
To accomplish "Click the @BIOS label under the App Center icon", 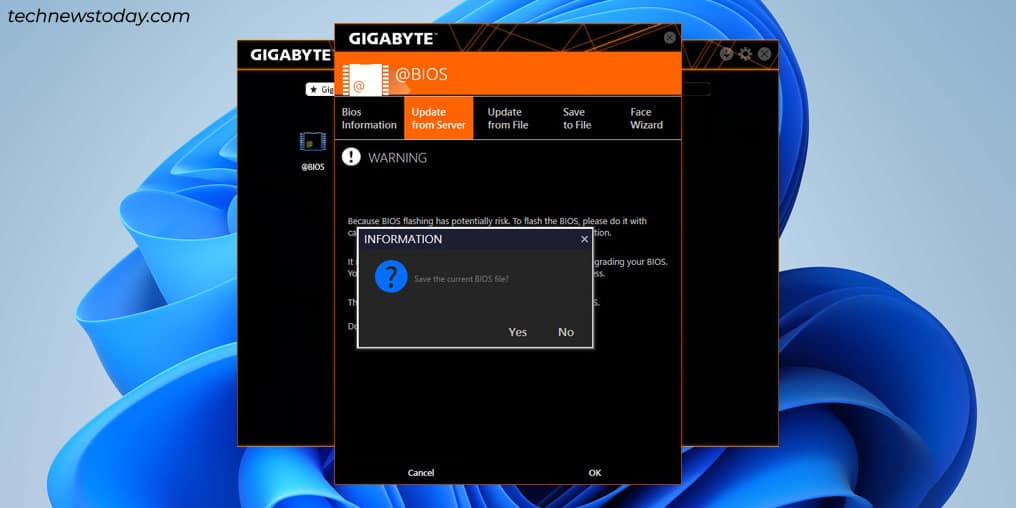I will (x=312, y=167).
